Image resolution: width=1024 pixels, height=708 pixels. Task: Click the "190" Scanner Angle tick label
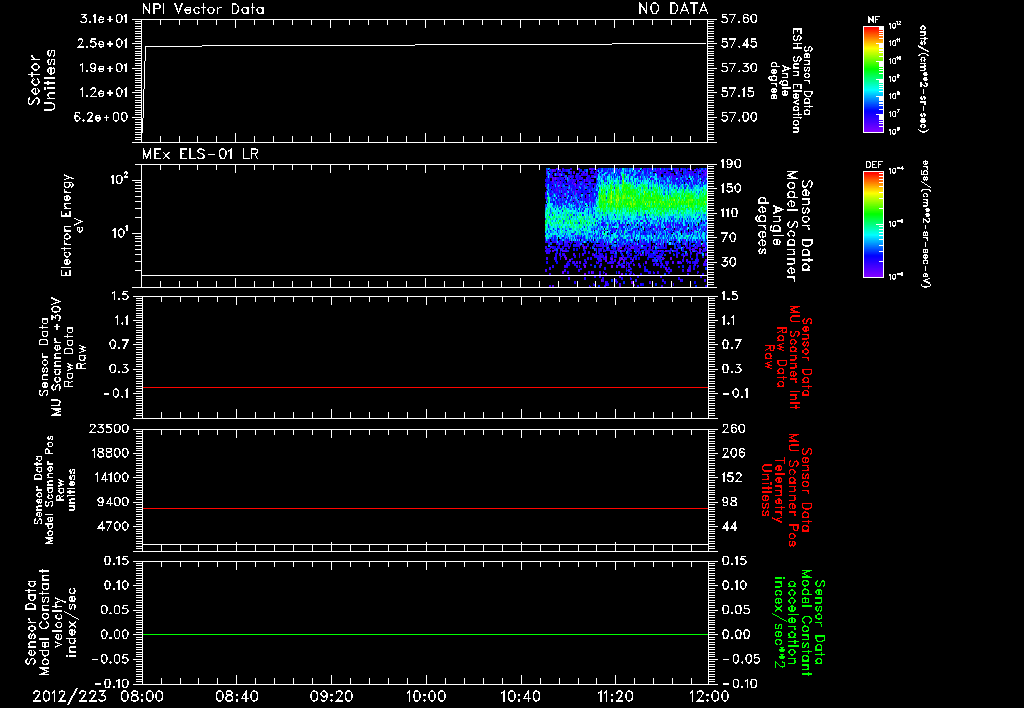tap(732, 164)
